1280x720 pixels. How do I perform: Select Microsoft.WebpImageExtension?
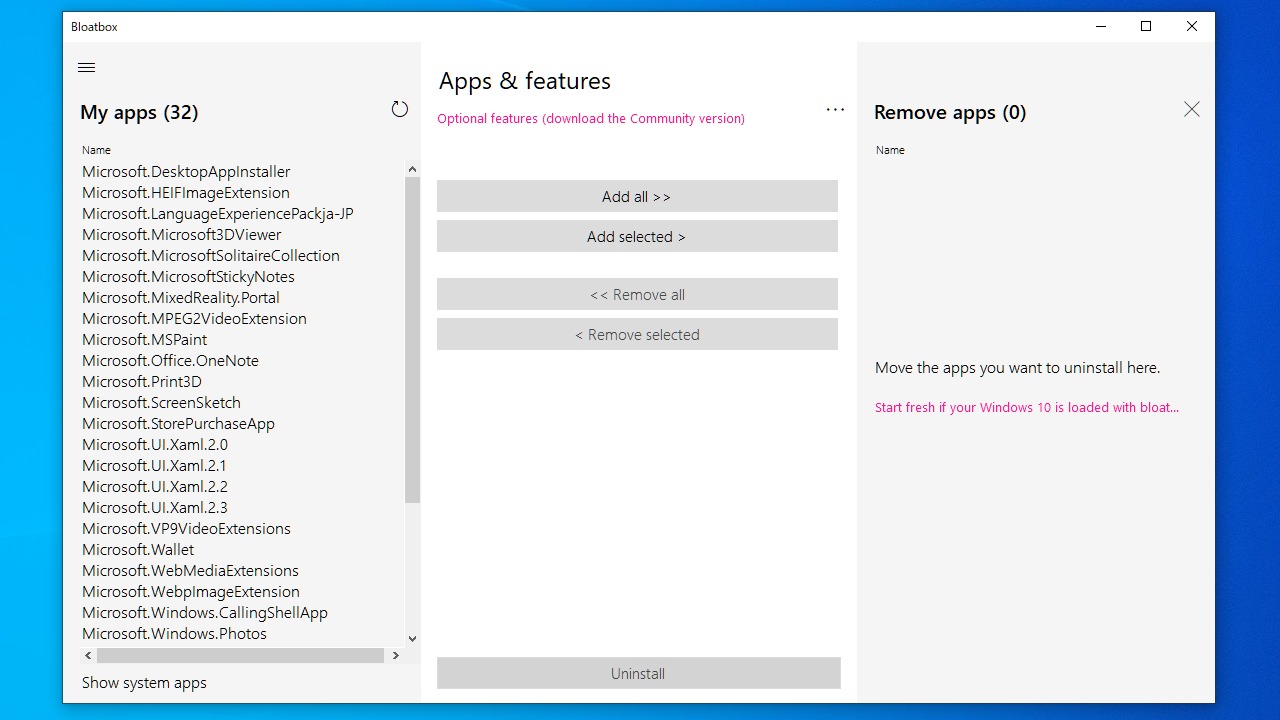191,592
